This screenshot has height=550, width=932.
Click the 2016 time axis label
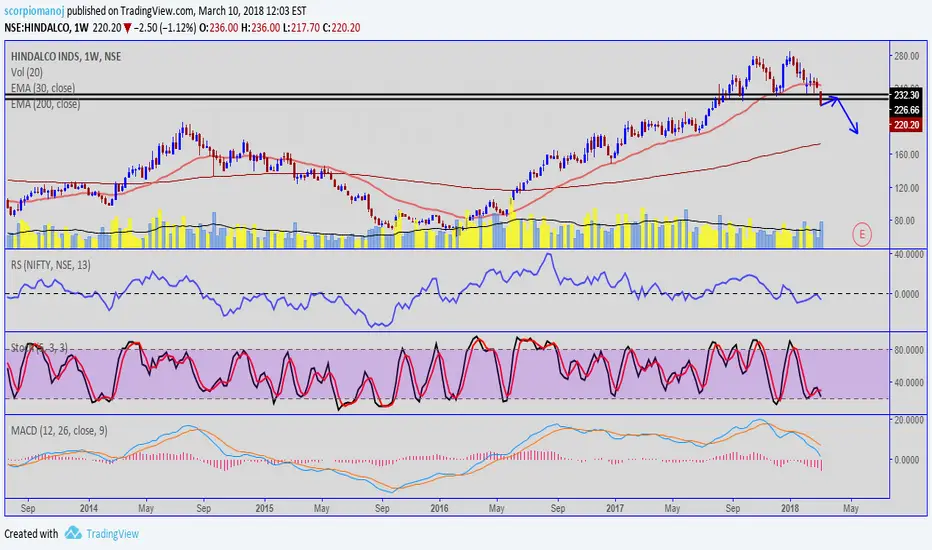tap(439, 508)
